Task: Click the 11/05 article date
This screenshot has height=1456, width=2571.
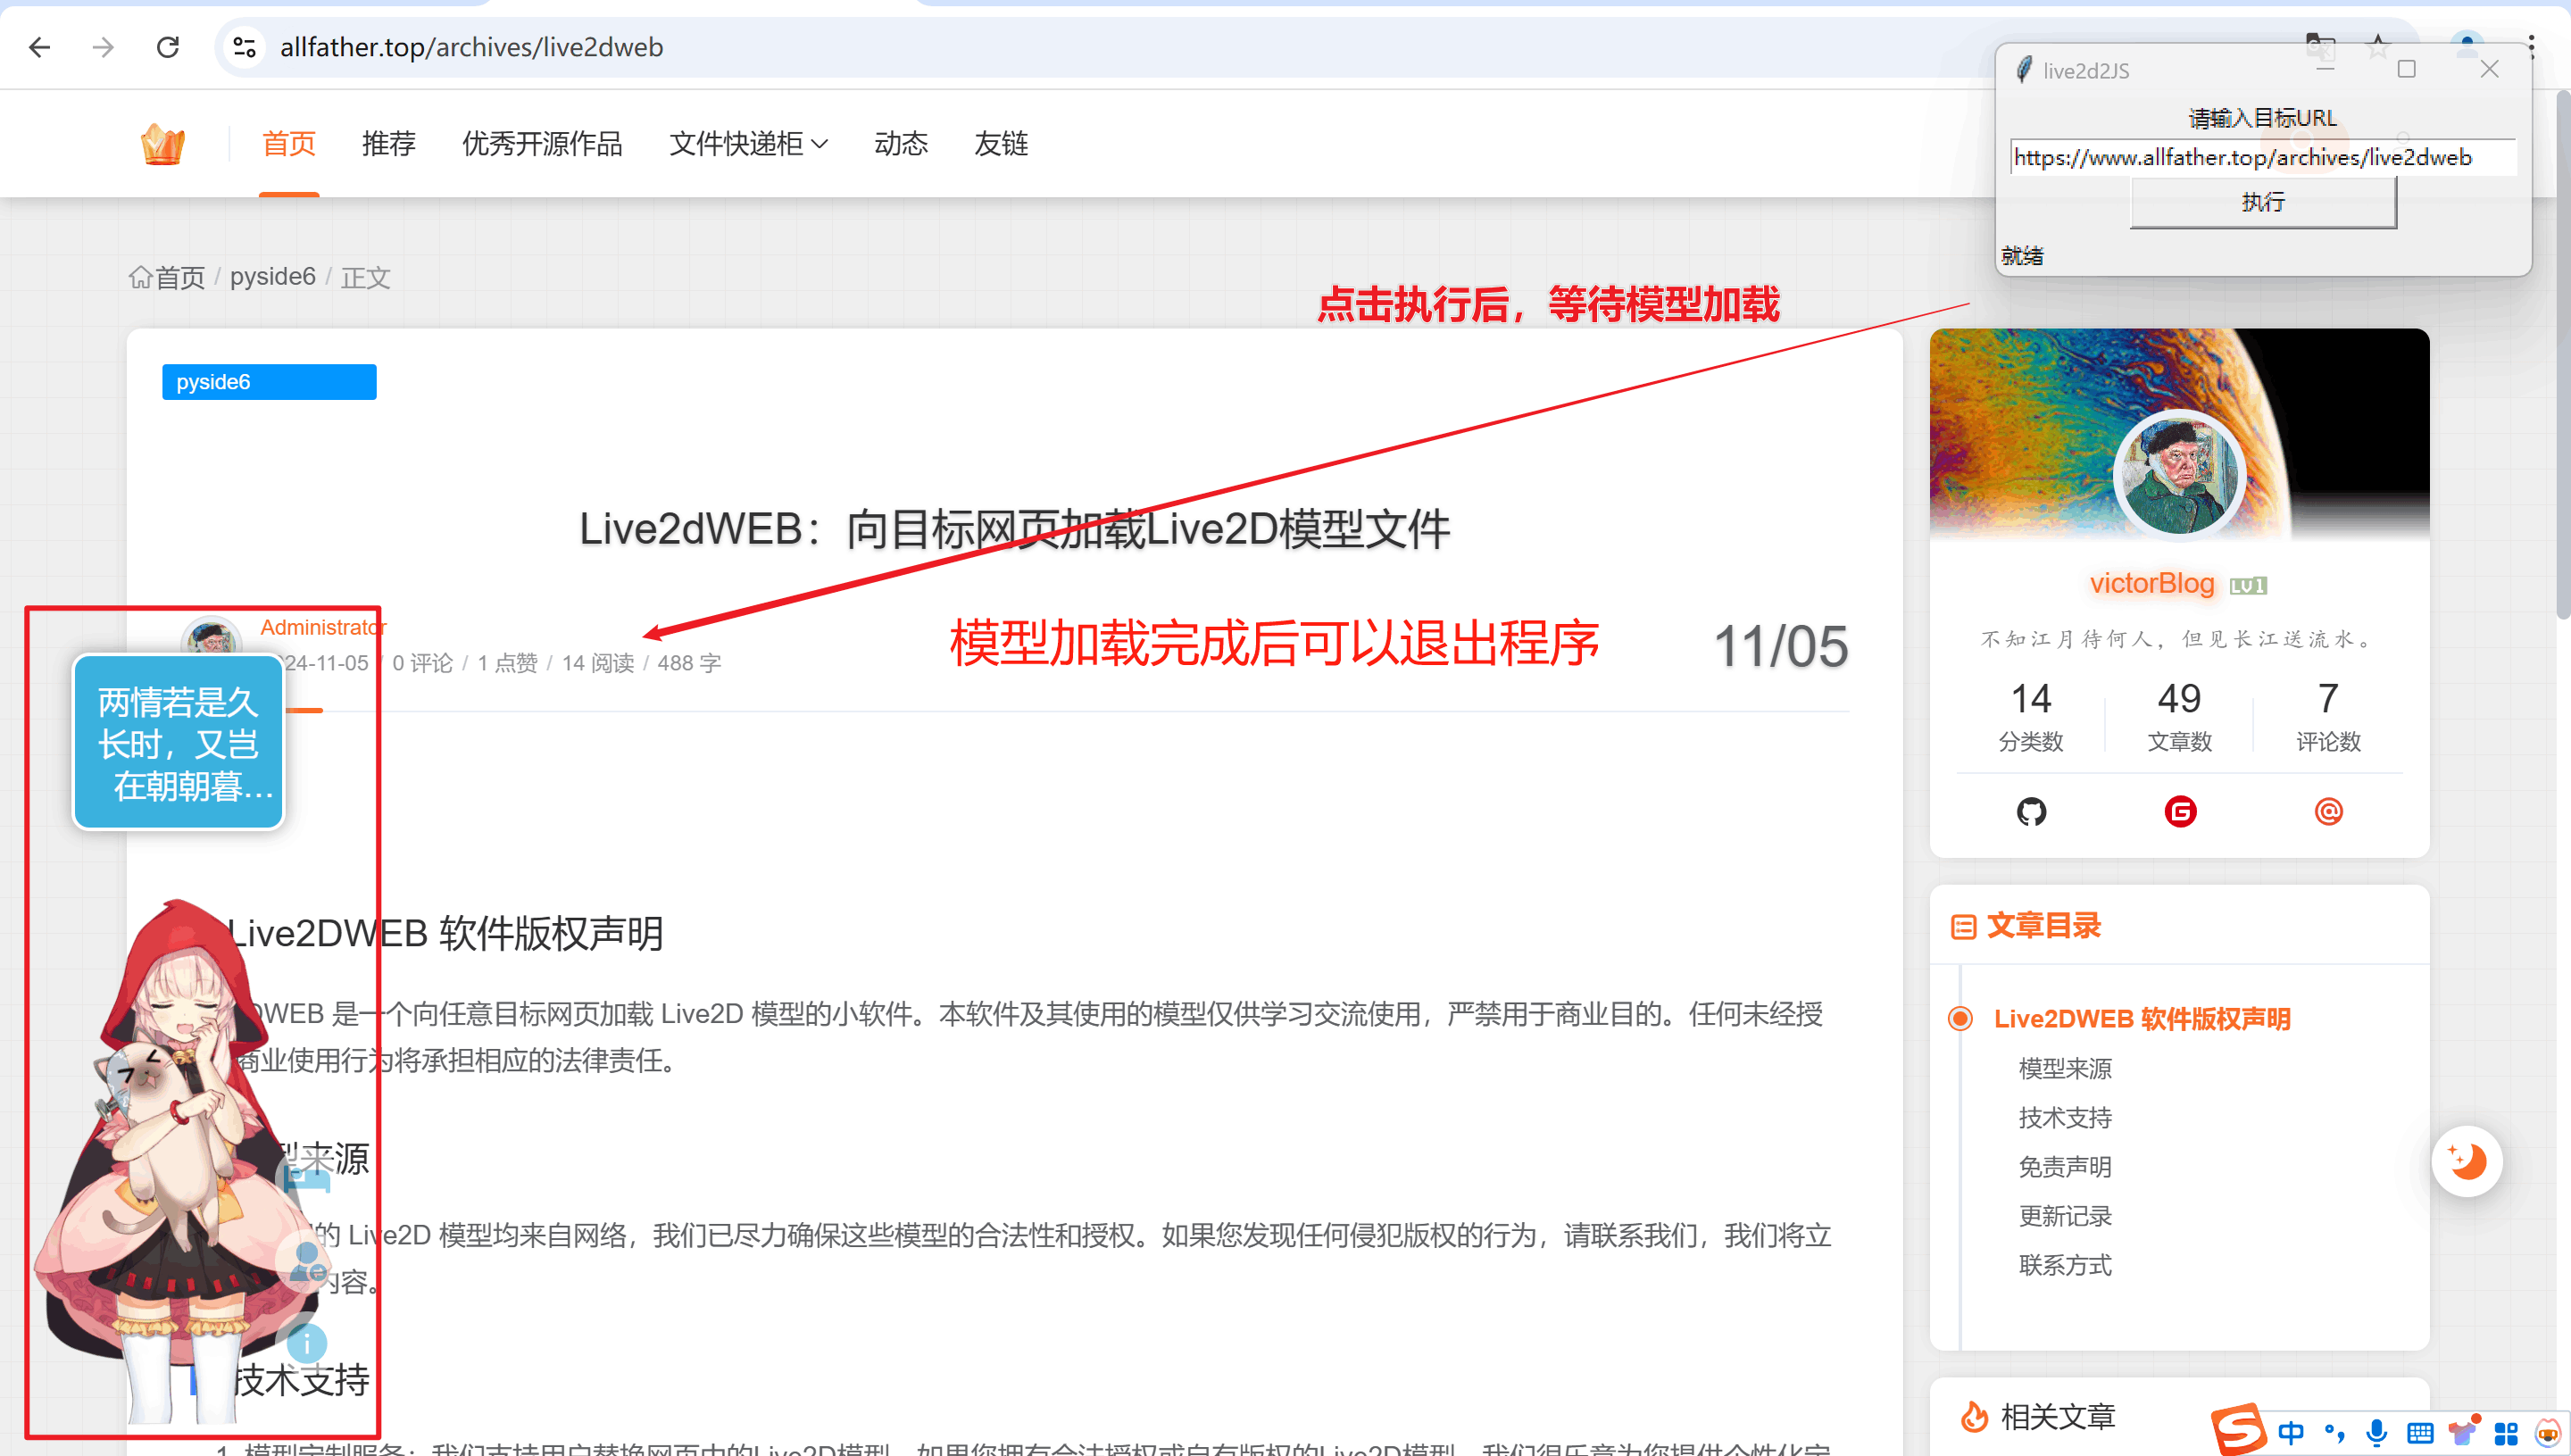Action: pyautogui.click(x=1780, y=647)
